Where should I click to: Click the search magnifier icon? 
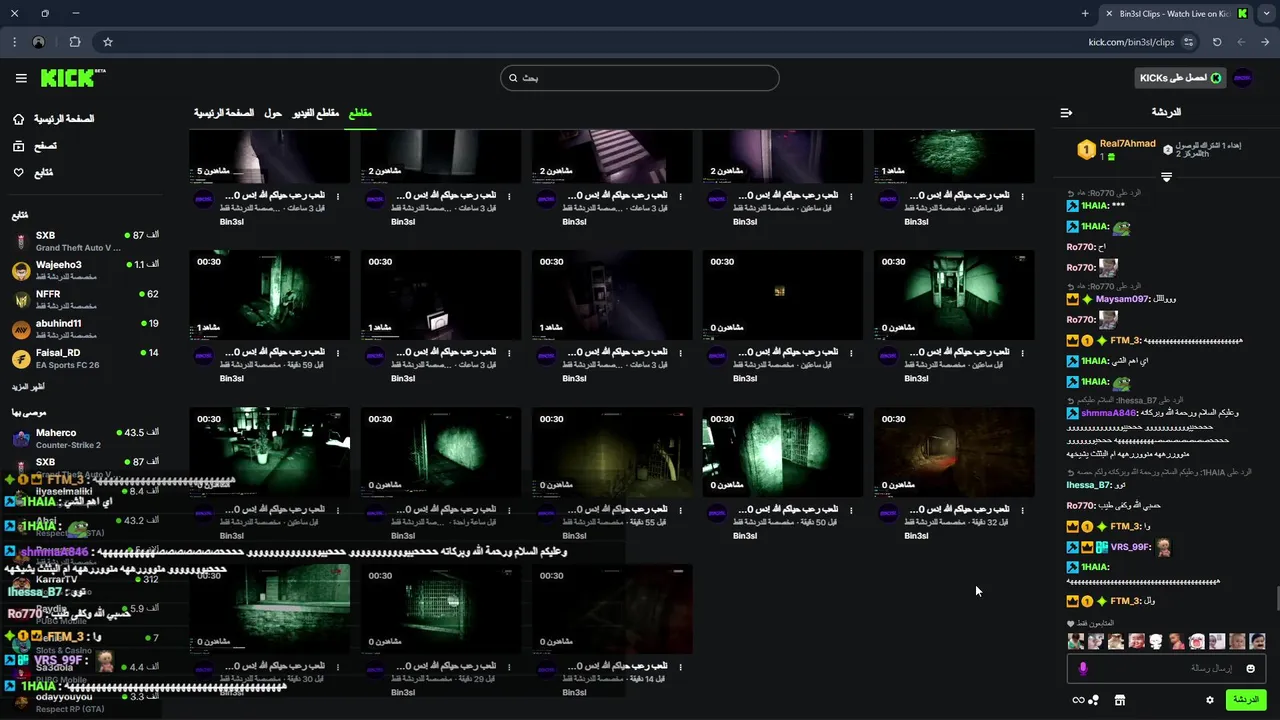[513, 78]
